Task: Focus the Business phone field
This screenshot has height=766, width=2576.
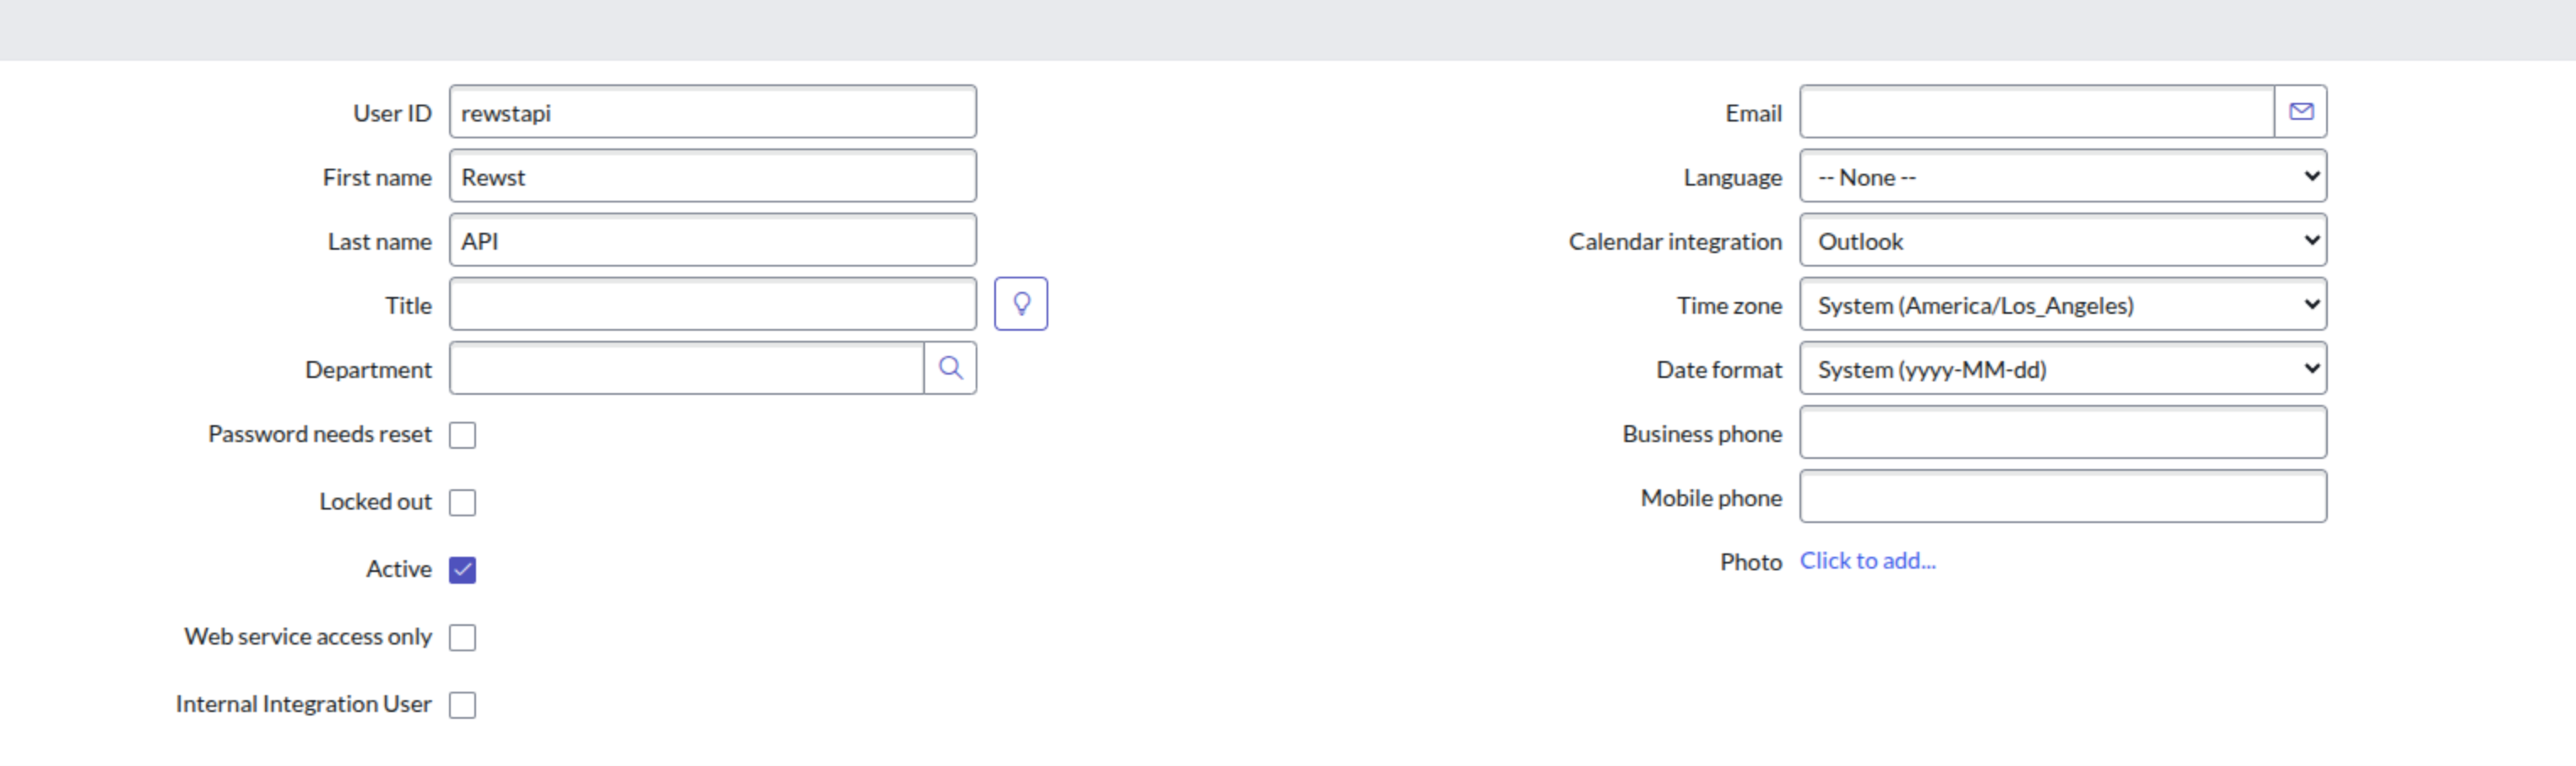Action: 2062,433
